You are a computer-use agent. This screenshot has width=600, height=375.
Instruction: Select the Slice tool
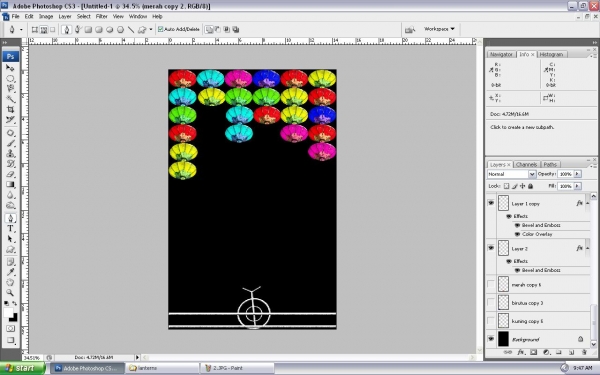tap(10, 120)
